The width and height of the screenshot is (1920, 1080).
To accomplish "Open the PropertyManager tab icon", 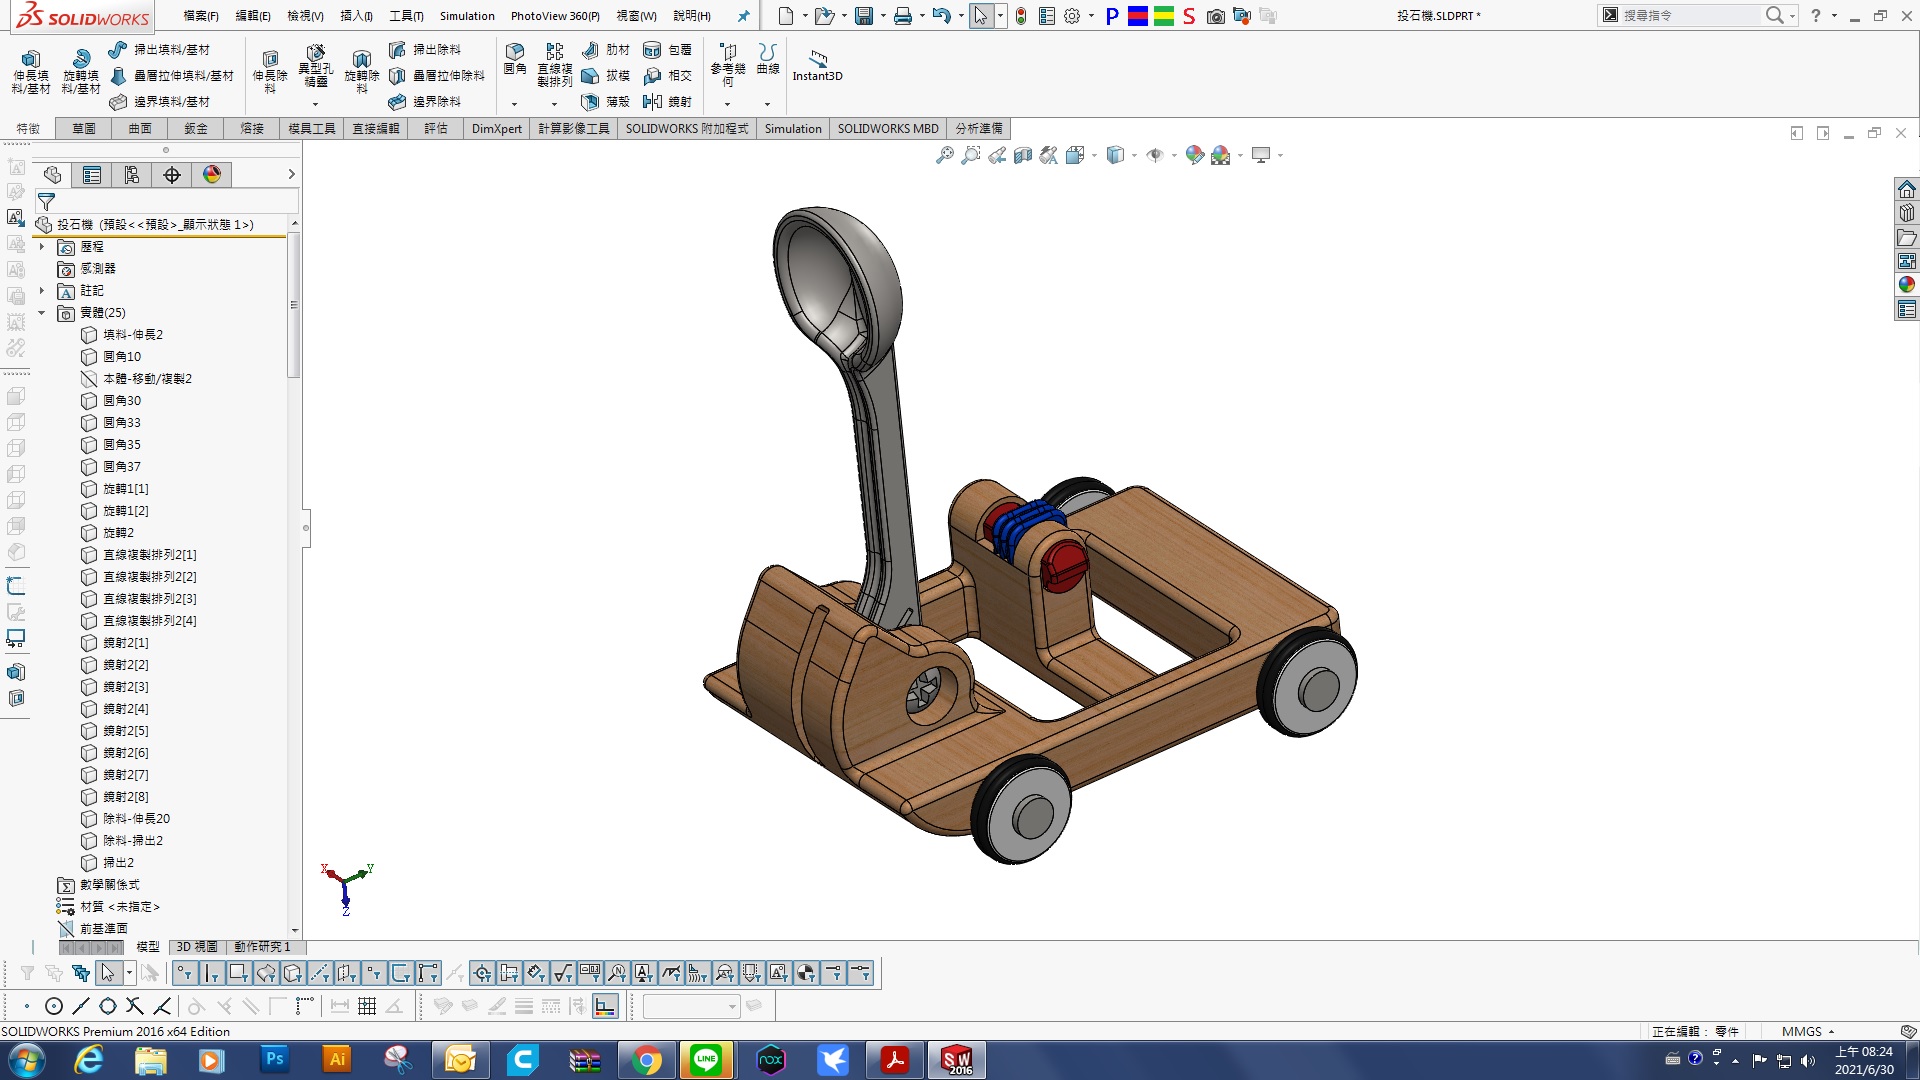I will point(92,175).
